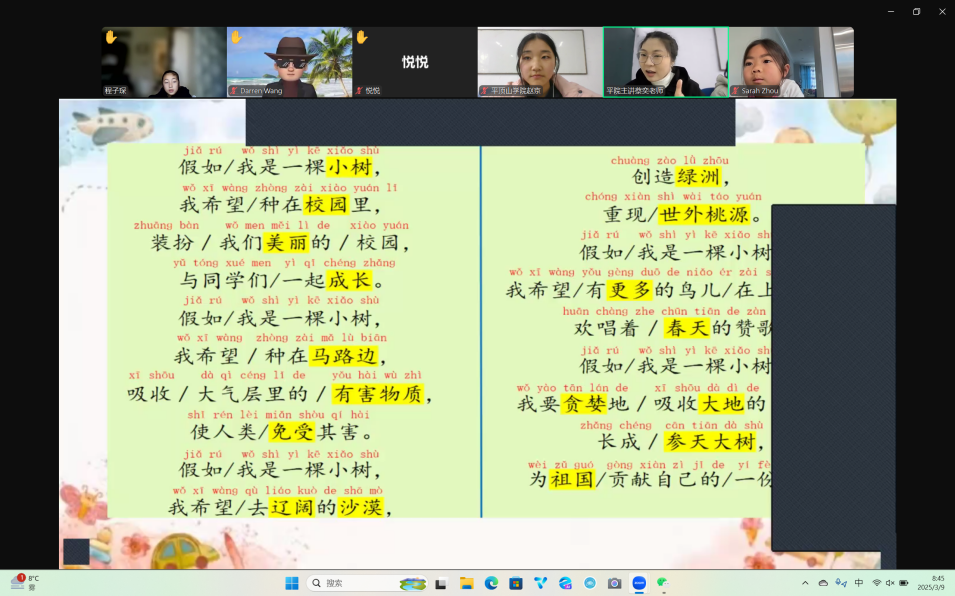This screenshot has width=955, height=596.
Task: Open the weather widget showing 8°C
Action: pos(24,582)
